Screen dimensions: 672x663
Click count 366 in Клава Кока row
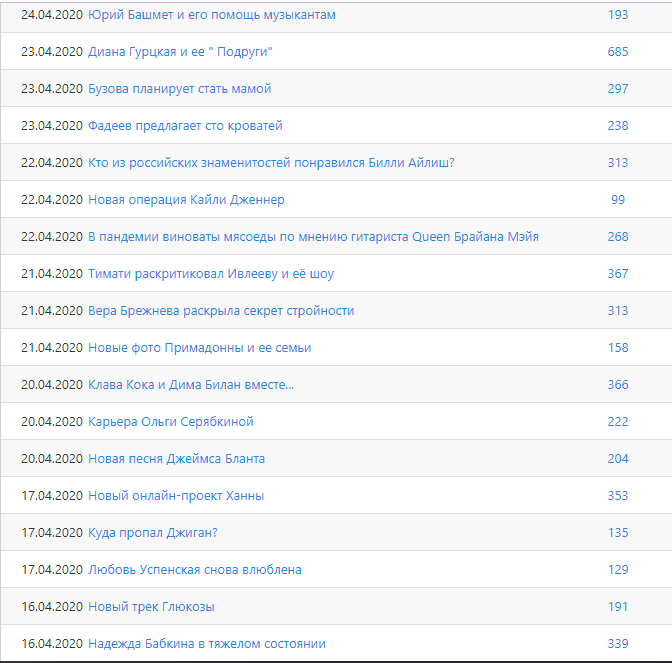point(618,385)
